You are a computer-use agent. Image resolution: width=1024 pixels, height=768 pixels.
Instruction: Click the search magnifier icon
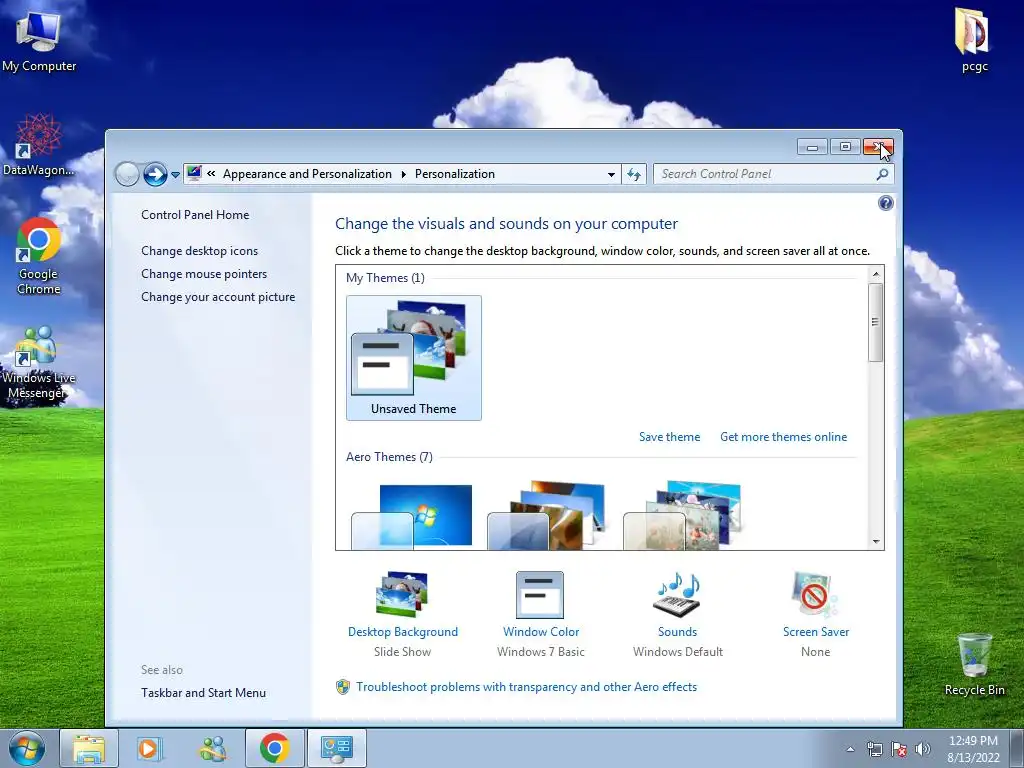882,174
